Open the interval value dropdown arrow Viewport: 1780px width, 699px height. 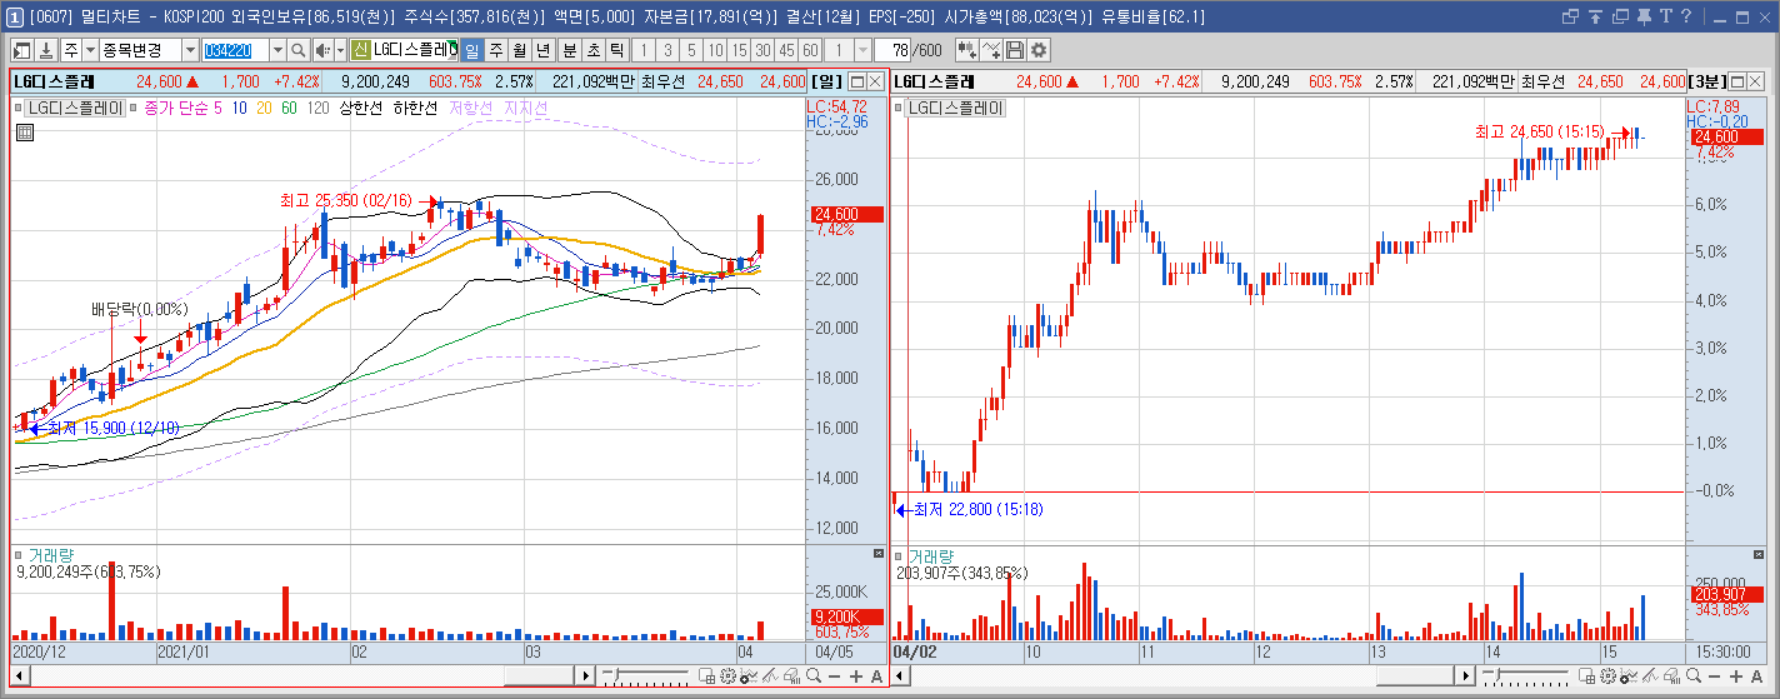point(862,50)
